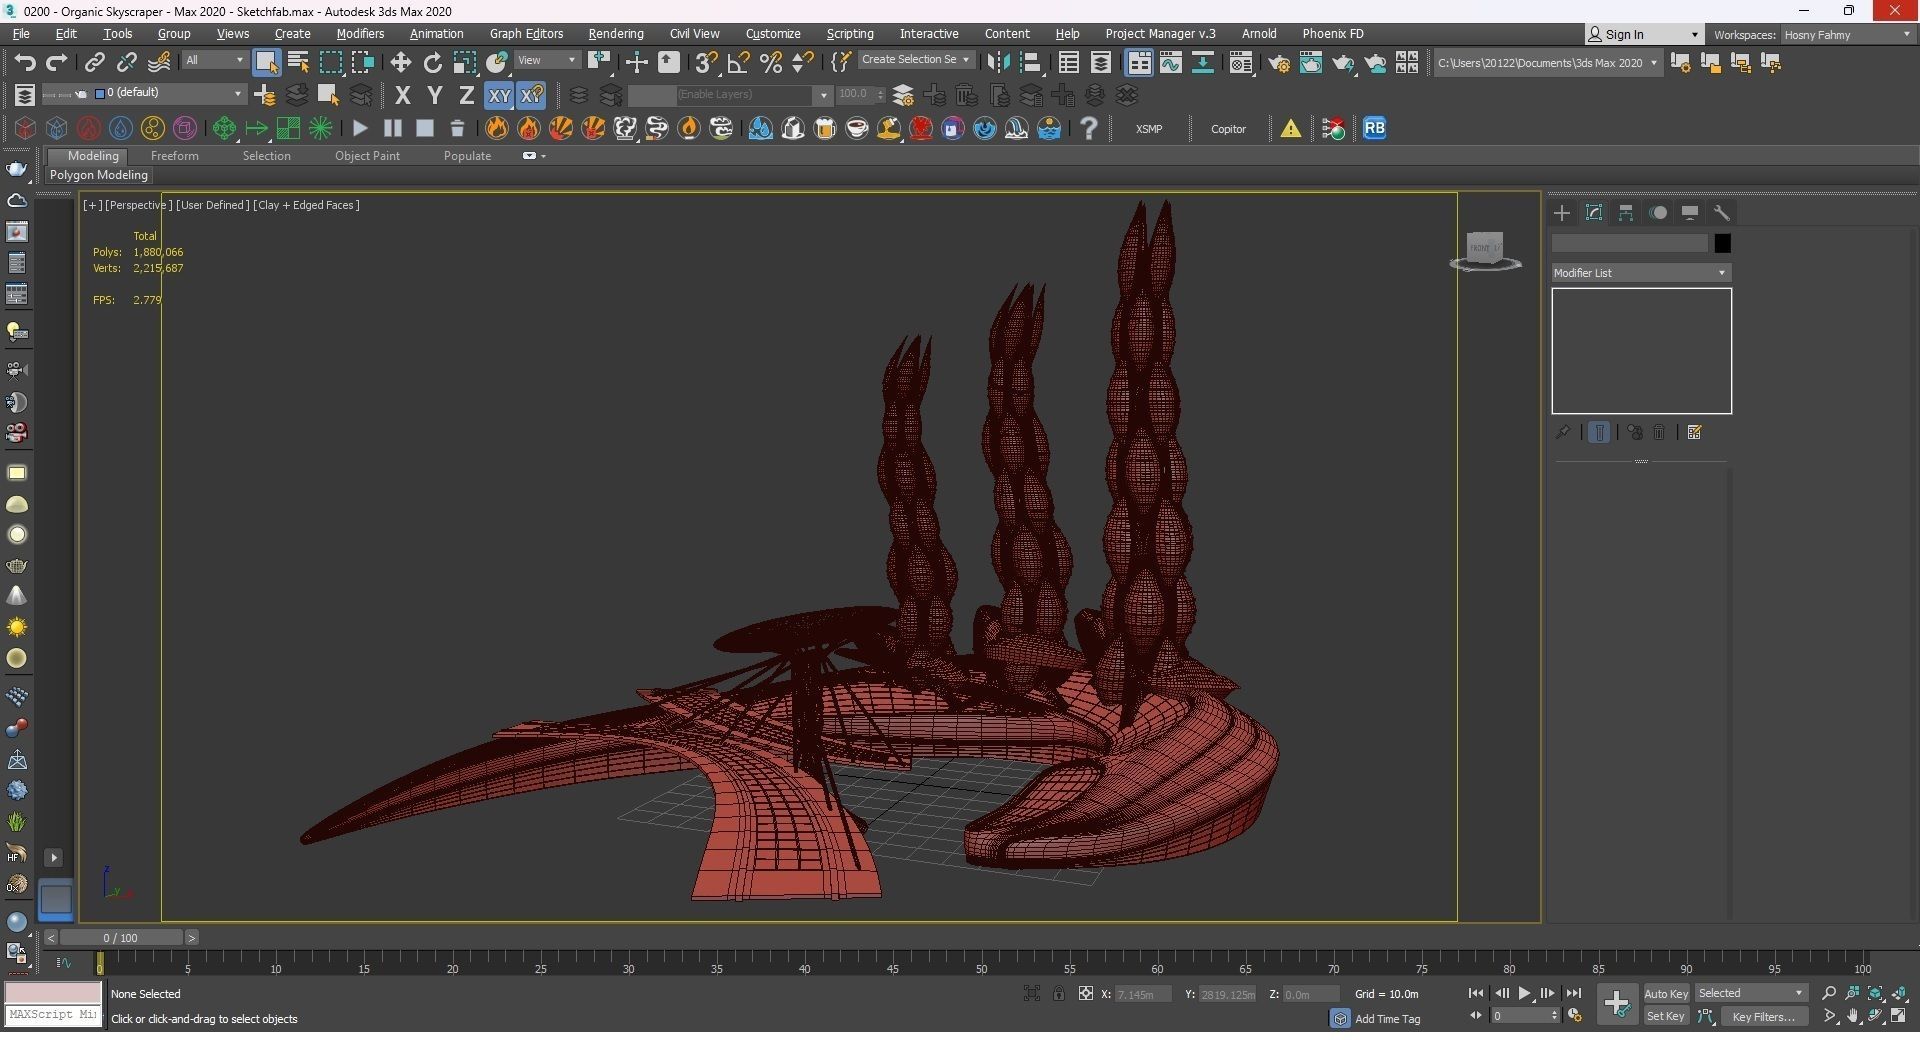The height and width of the screenshot is (1040, 1920).
Task: Click the Render Setup teapot icon
Action: tap(1278, 63)
